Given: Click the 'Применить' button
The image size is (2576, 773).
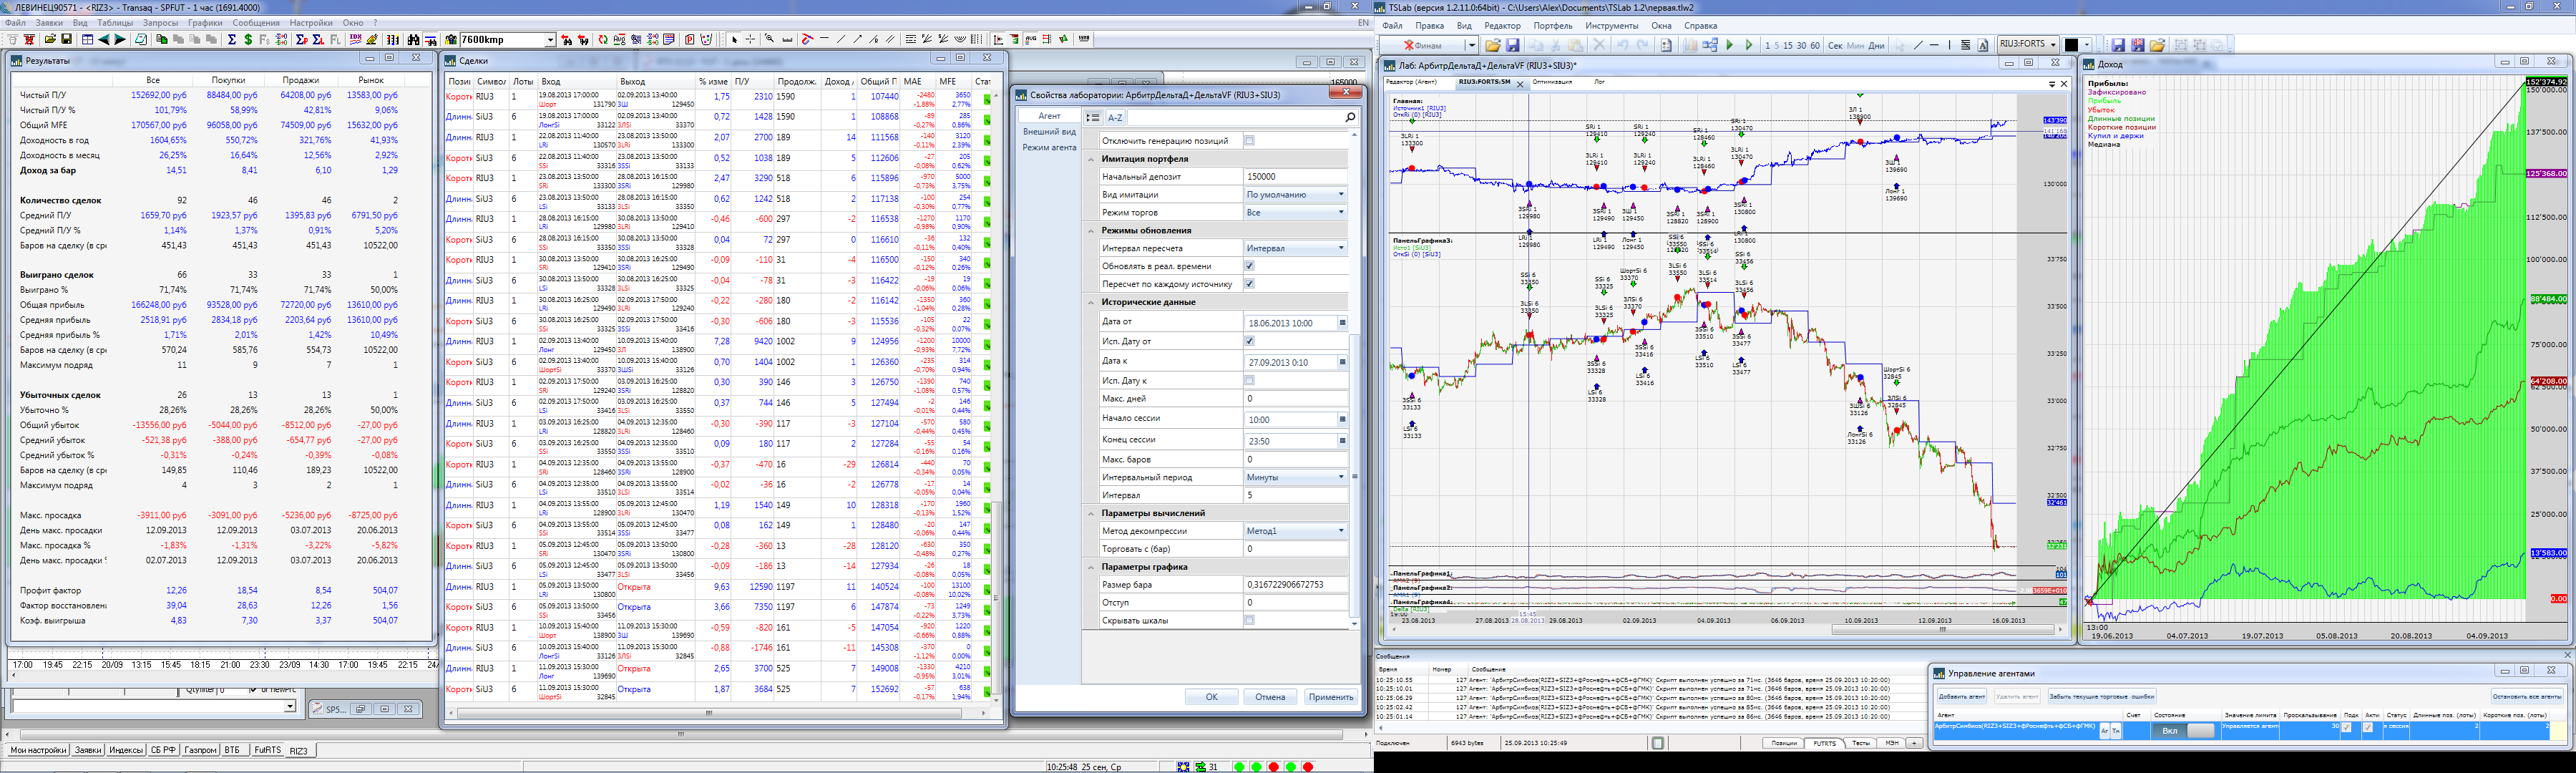Looking at the screenshot, I should click(1331, 697).
